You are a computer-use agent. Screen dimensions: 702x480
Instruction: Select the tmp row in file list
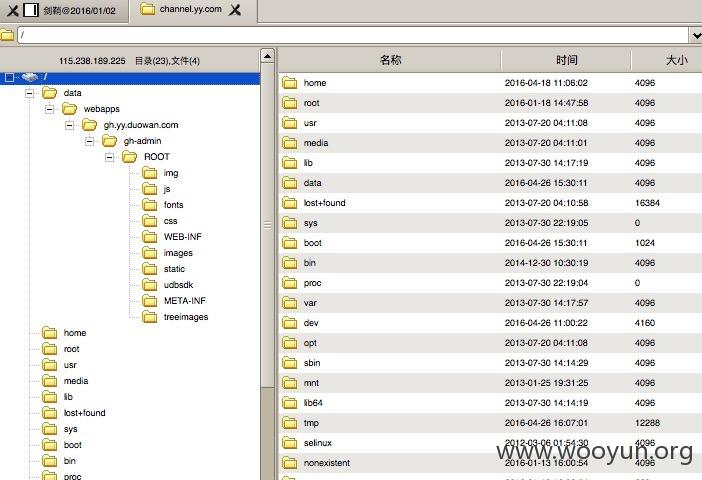pyautogui.click(x=490, y=423)
